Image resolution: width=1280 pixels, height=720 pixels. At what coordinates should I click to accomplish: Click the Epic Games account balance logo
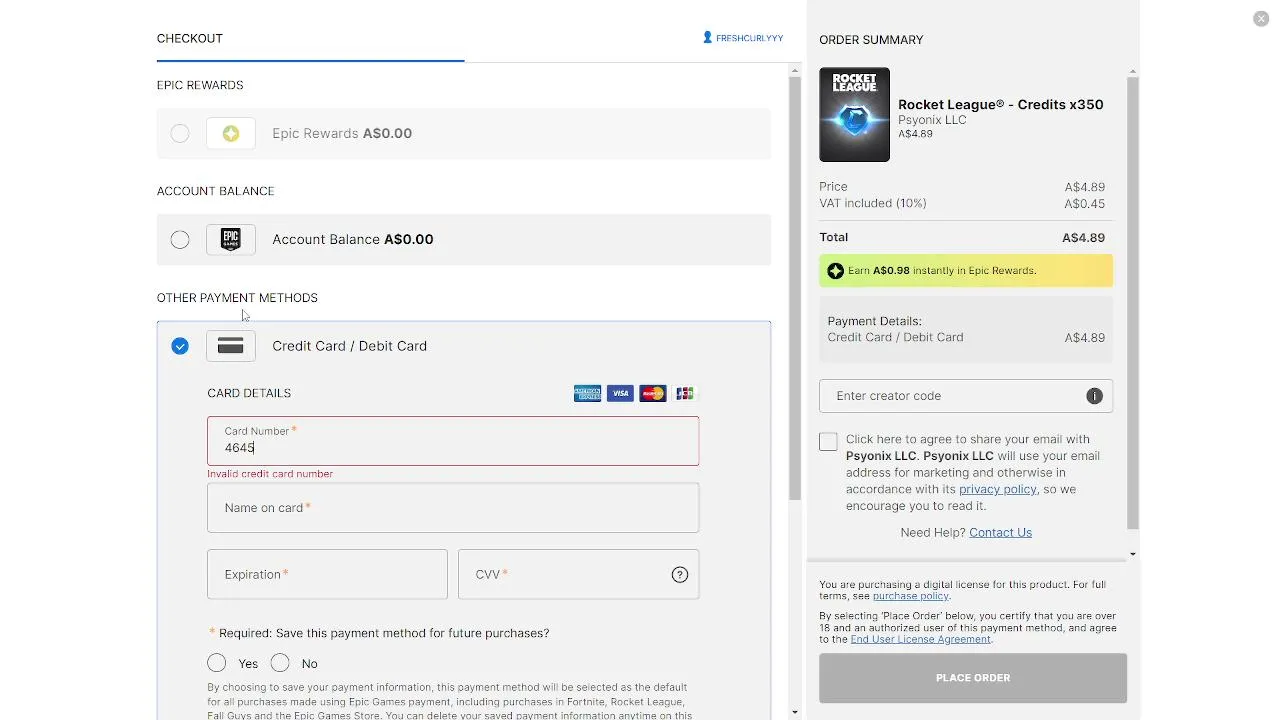(x=231, y=240)
